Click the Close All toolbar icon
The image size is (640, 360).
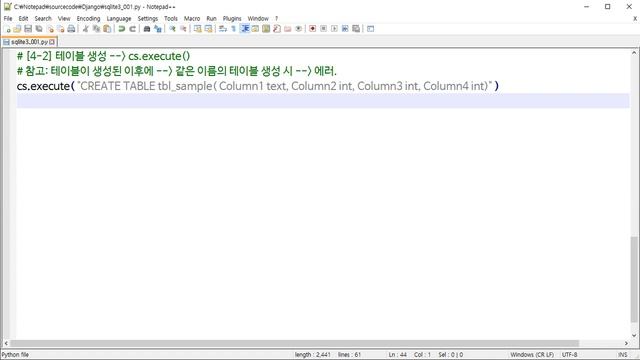60,29
